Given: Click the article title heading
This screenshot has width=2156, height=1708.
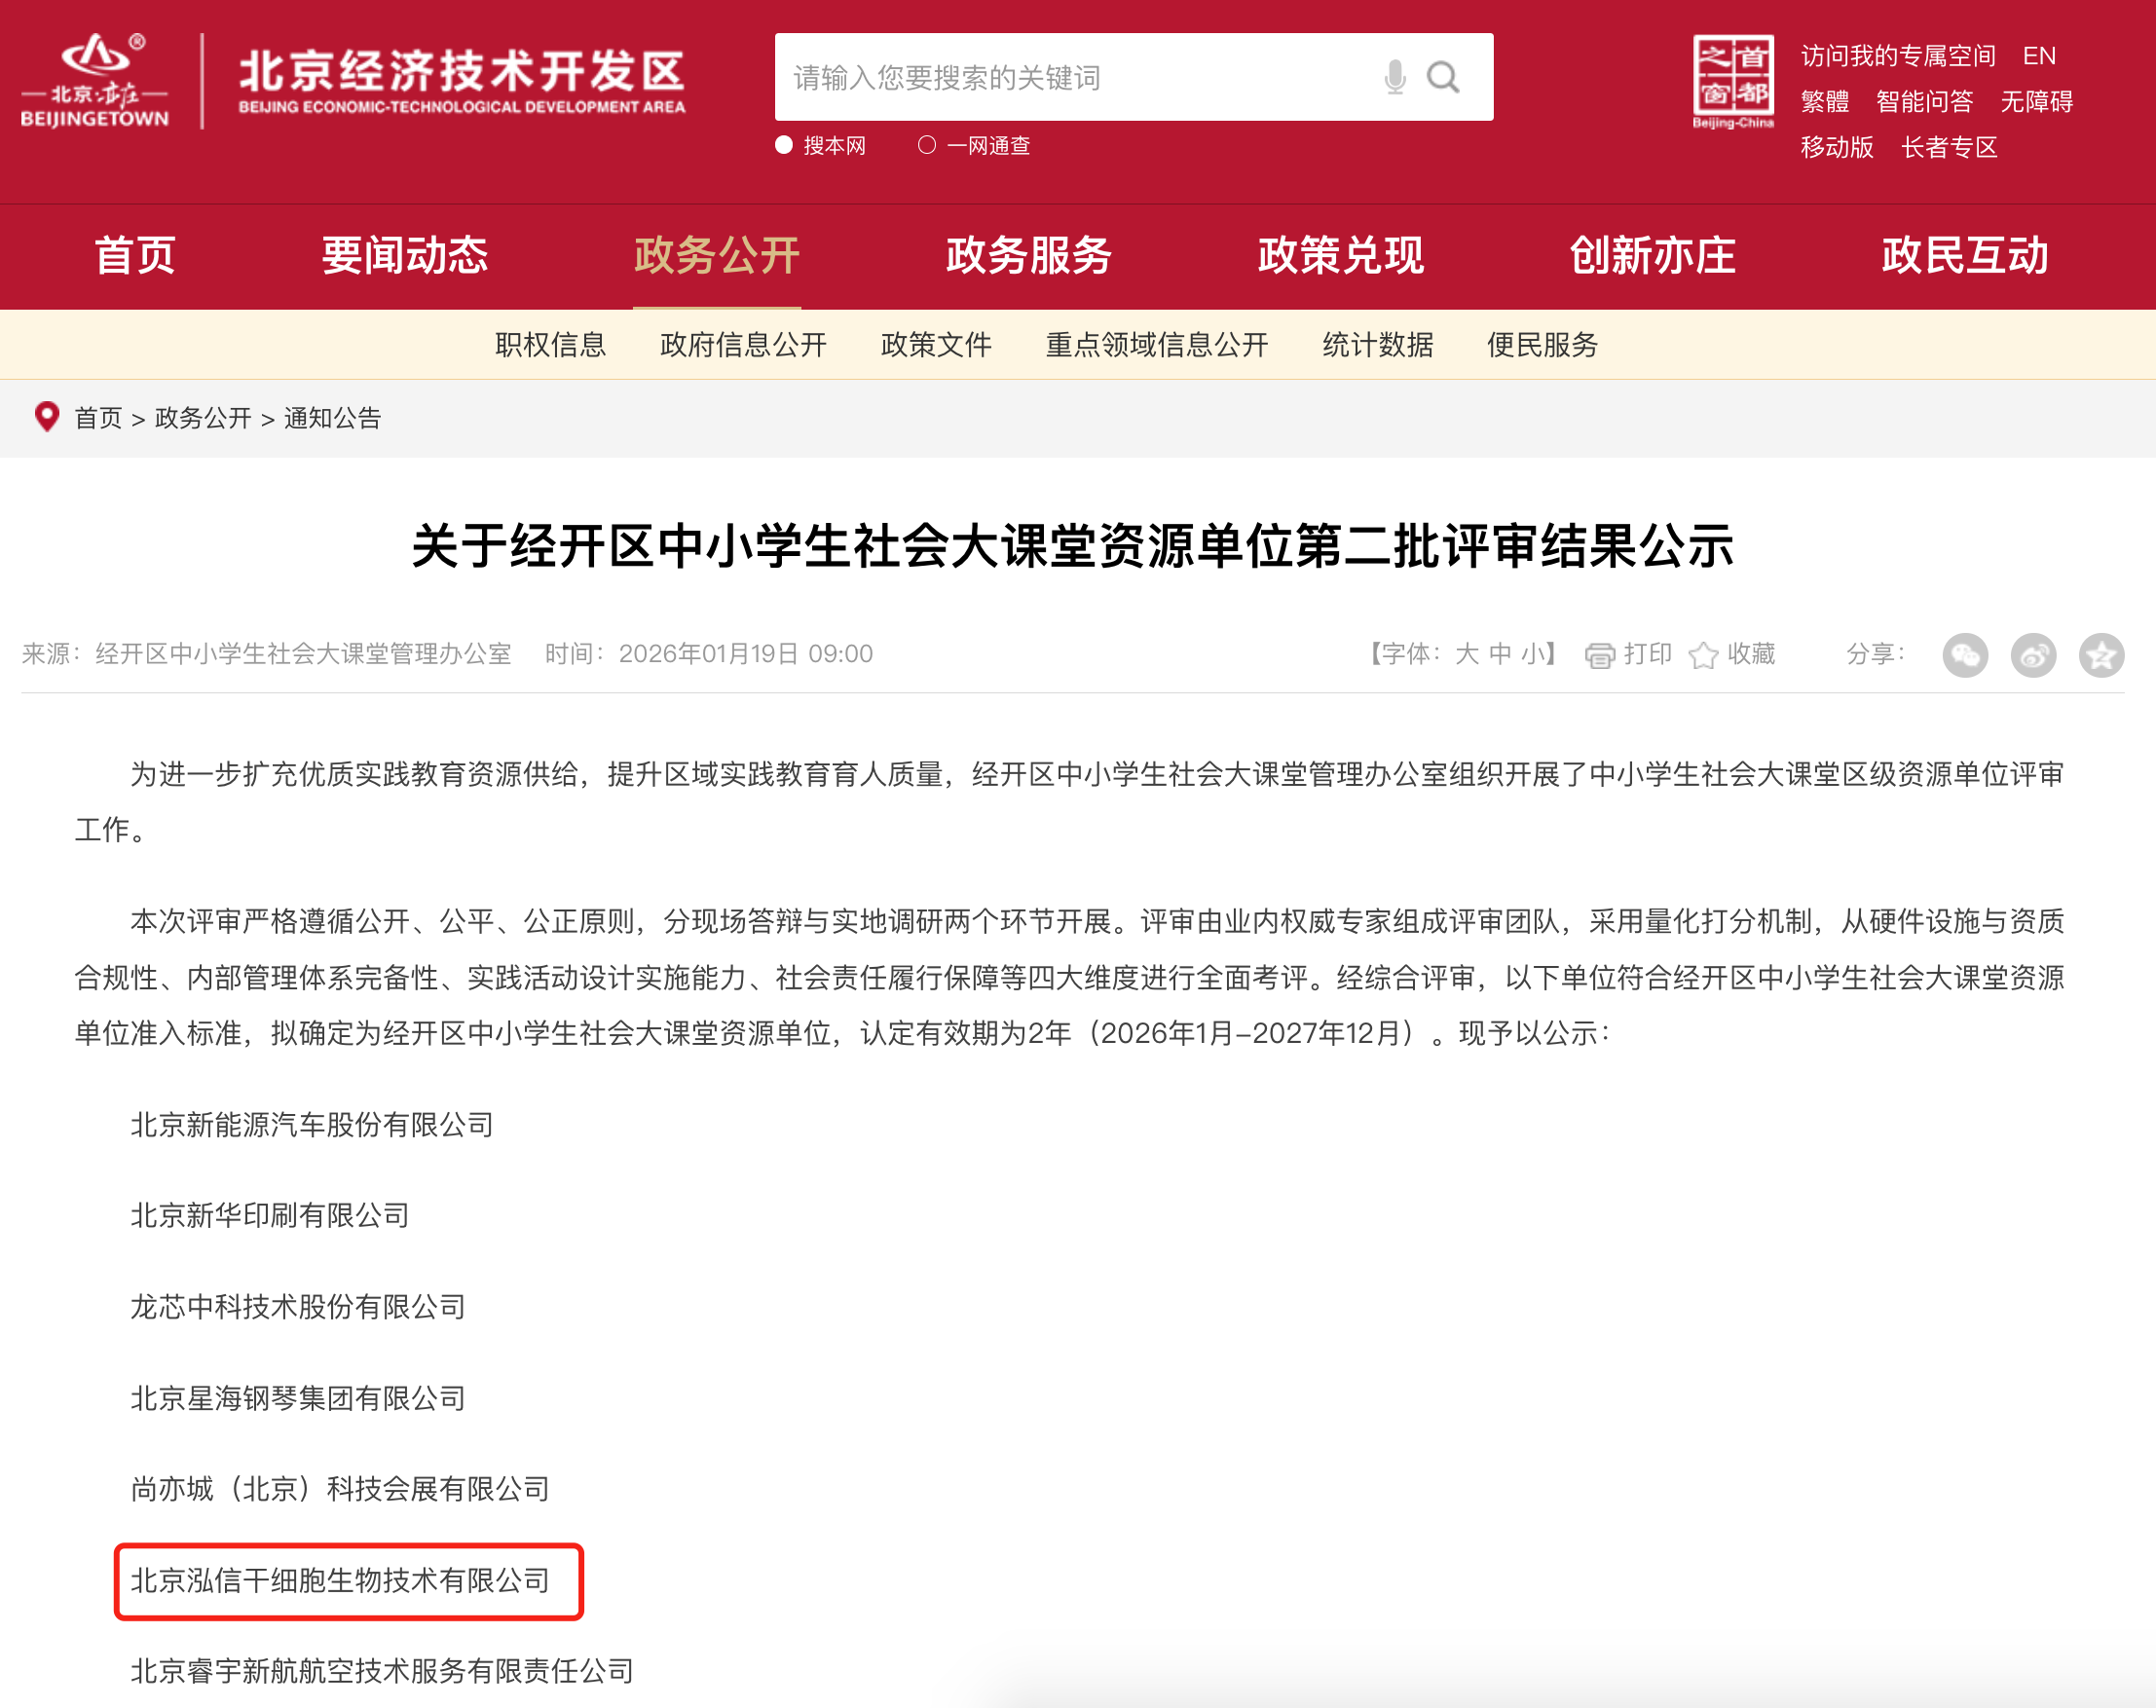Looking at the screenshot, I should click(1073, 547).
